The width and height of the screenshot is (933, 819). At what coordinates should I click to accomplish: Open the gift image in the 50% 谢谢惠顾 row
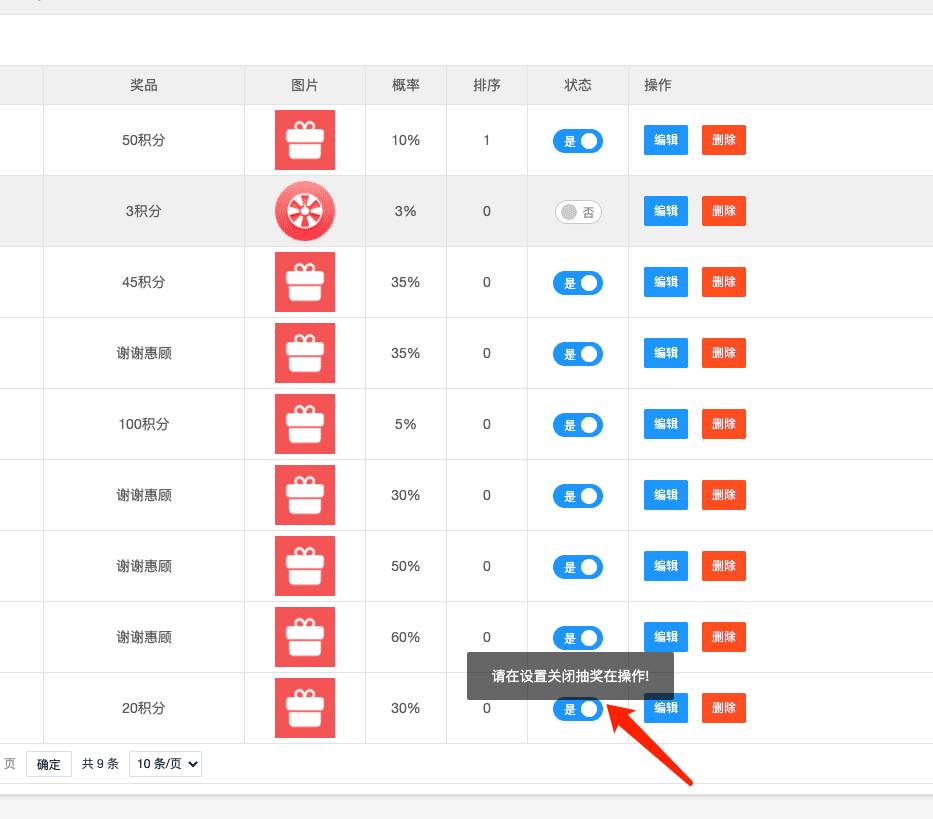tap(305, 566)
